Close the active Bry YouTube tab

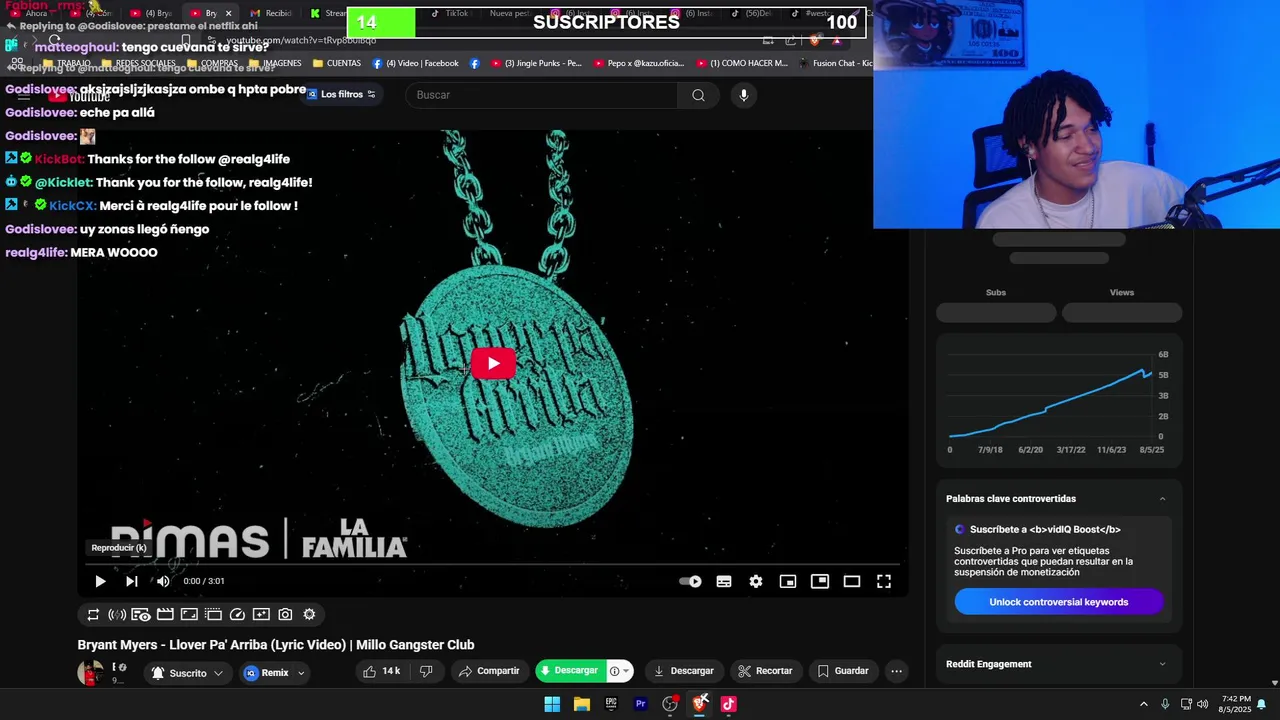[228, 13]
